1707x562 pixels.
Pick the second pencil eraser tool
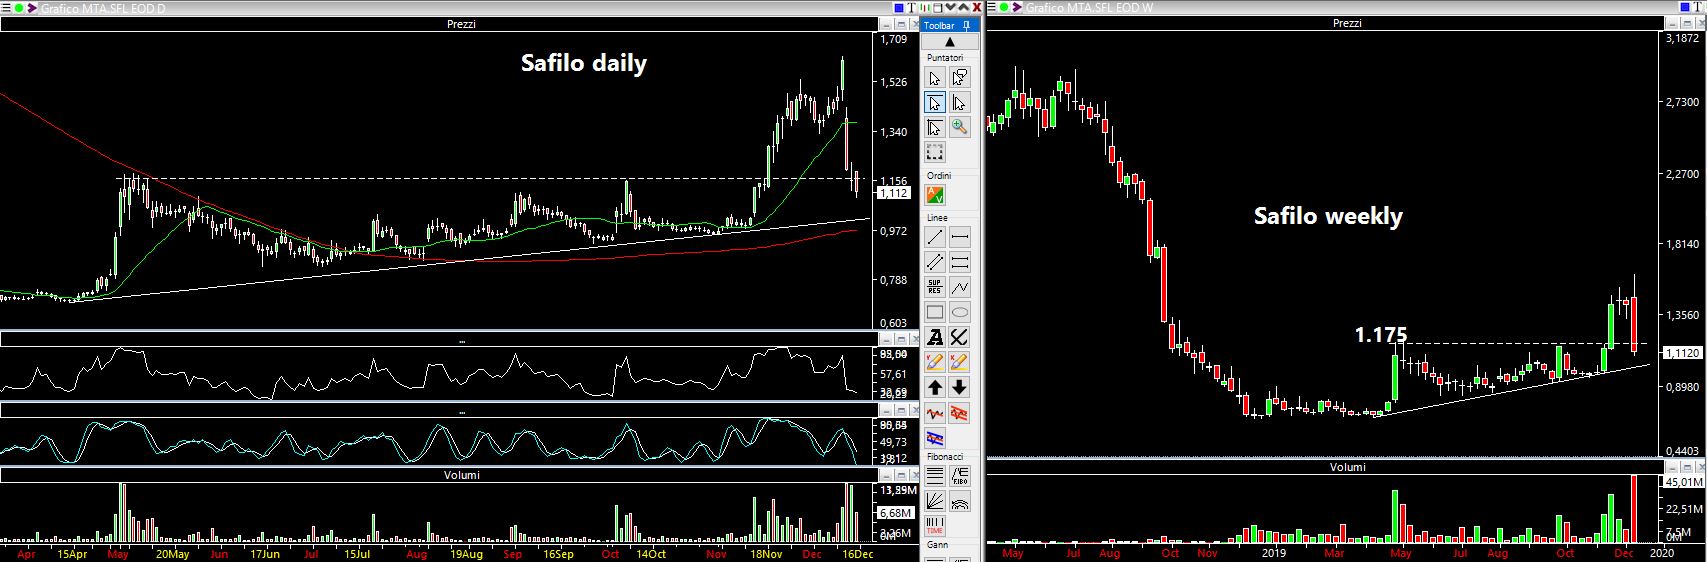[x=960, y=362]
